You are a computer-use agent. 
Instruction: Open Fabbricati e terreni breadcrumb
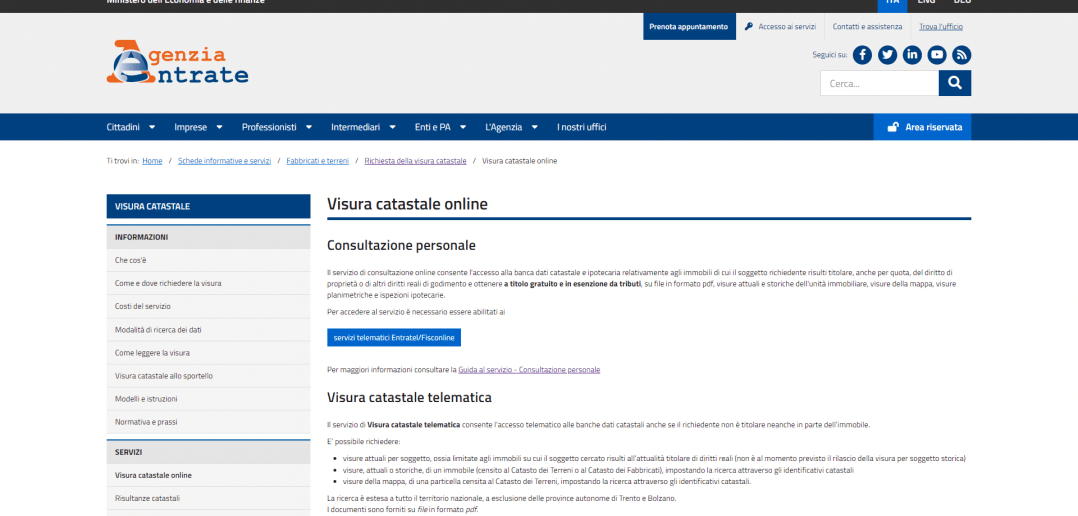[318, 161]
